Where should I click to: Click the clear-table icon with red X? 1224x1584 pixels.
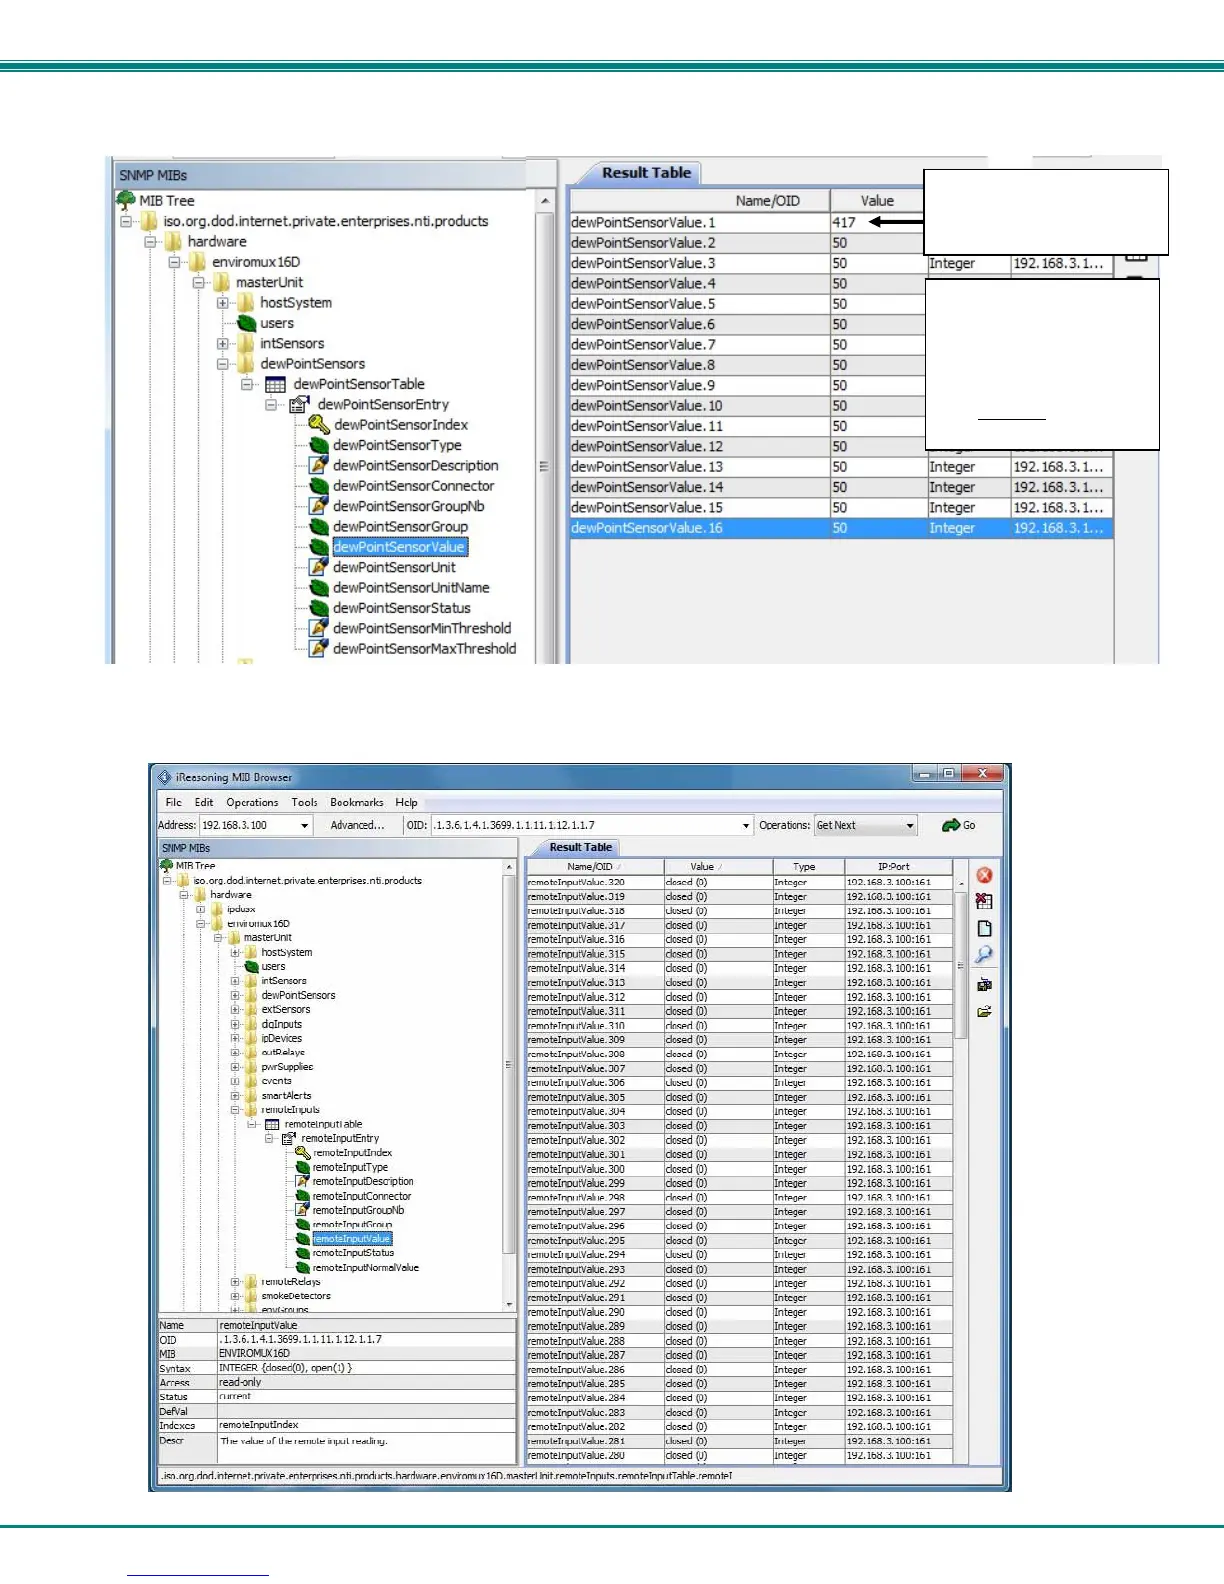point(984,901)
